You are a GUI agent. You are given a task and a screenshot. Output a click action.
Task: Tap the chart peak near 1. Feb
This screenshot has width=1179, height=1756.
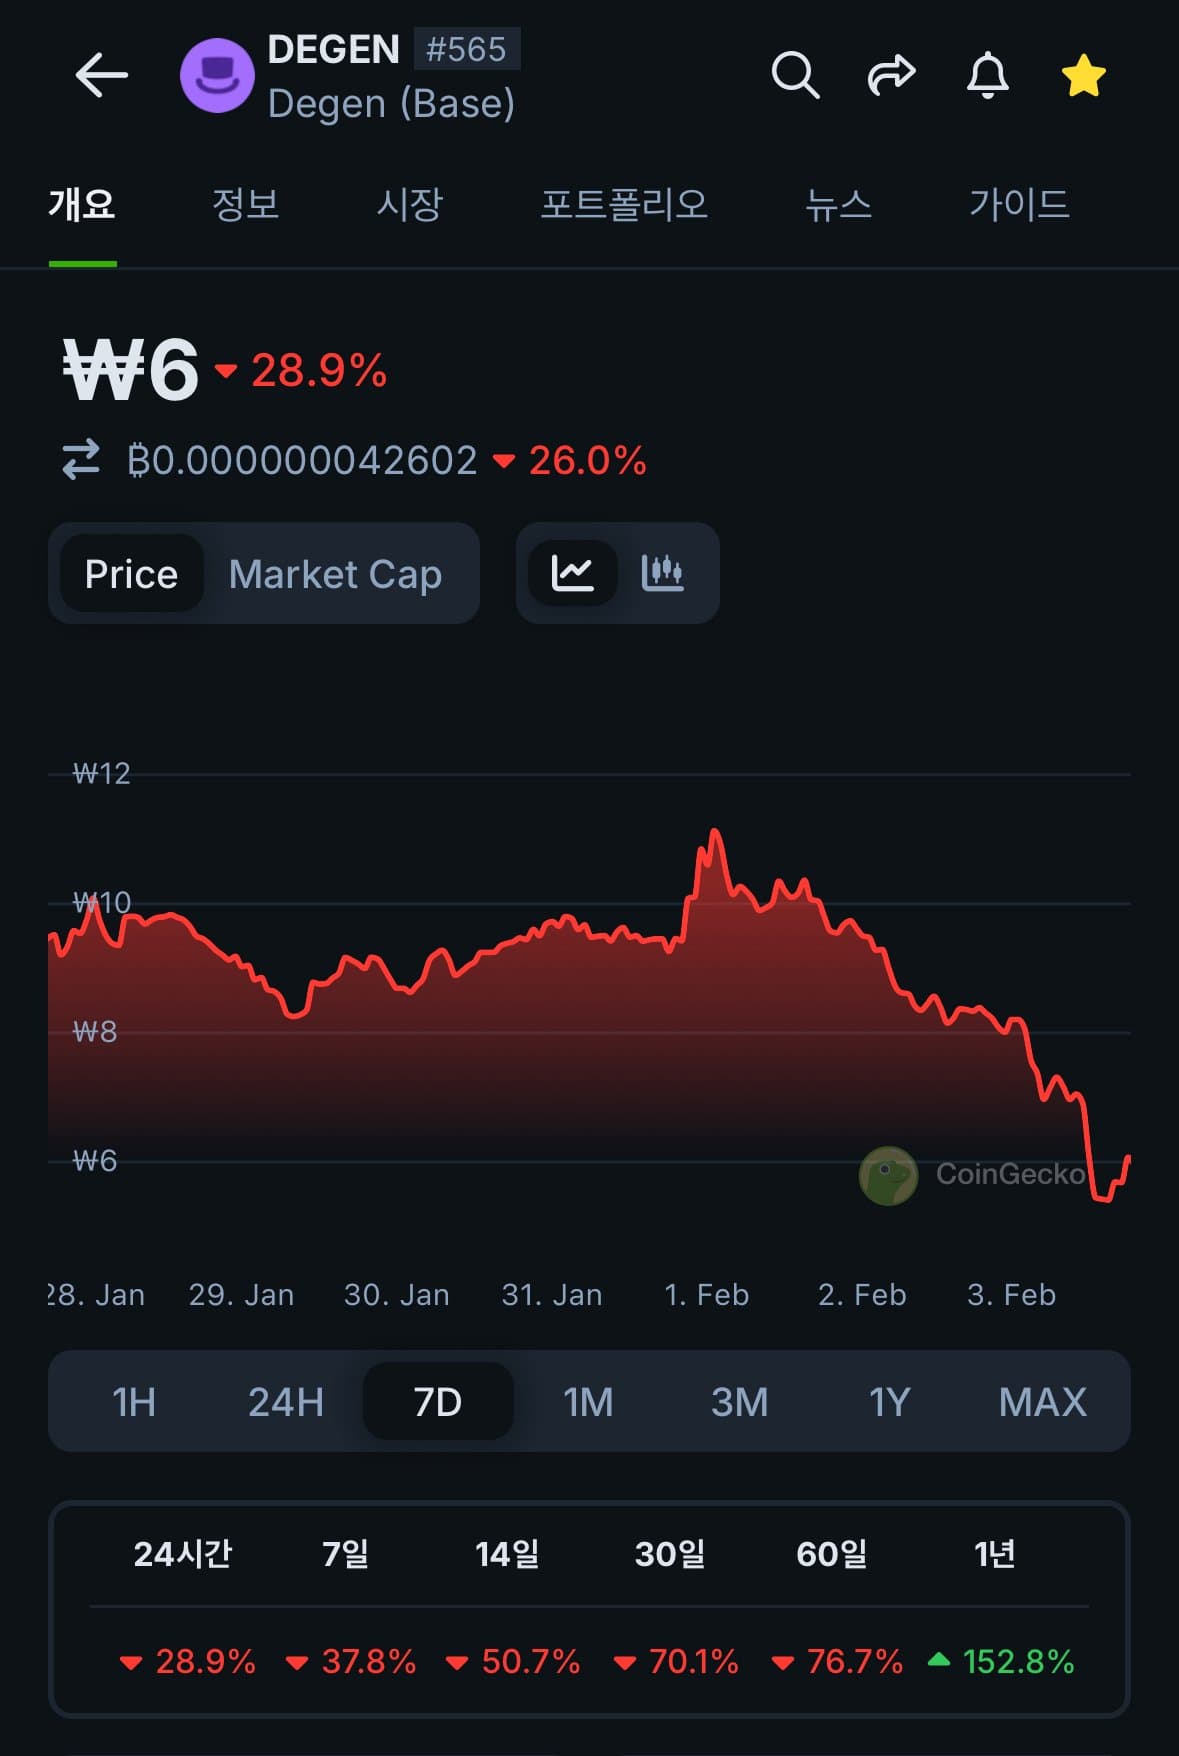tap(715, 832)
